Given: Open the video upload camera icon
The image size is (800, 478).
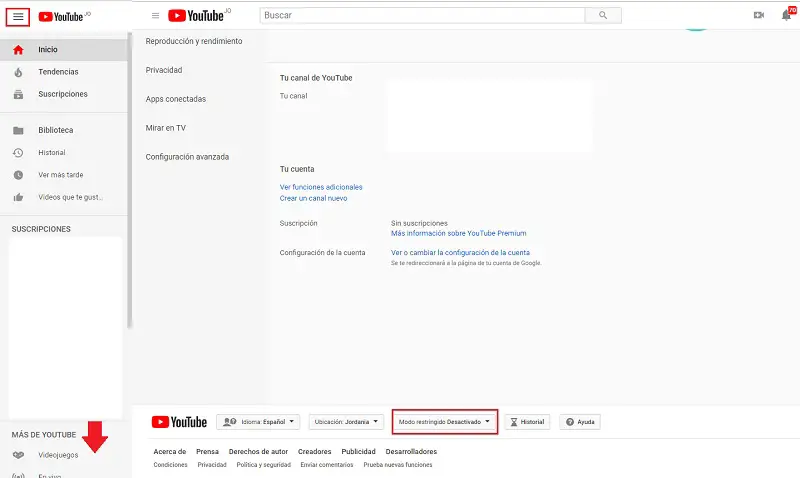Looking at the screenshot, I should tap(759, 15).
